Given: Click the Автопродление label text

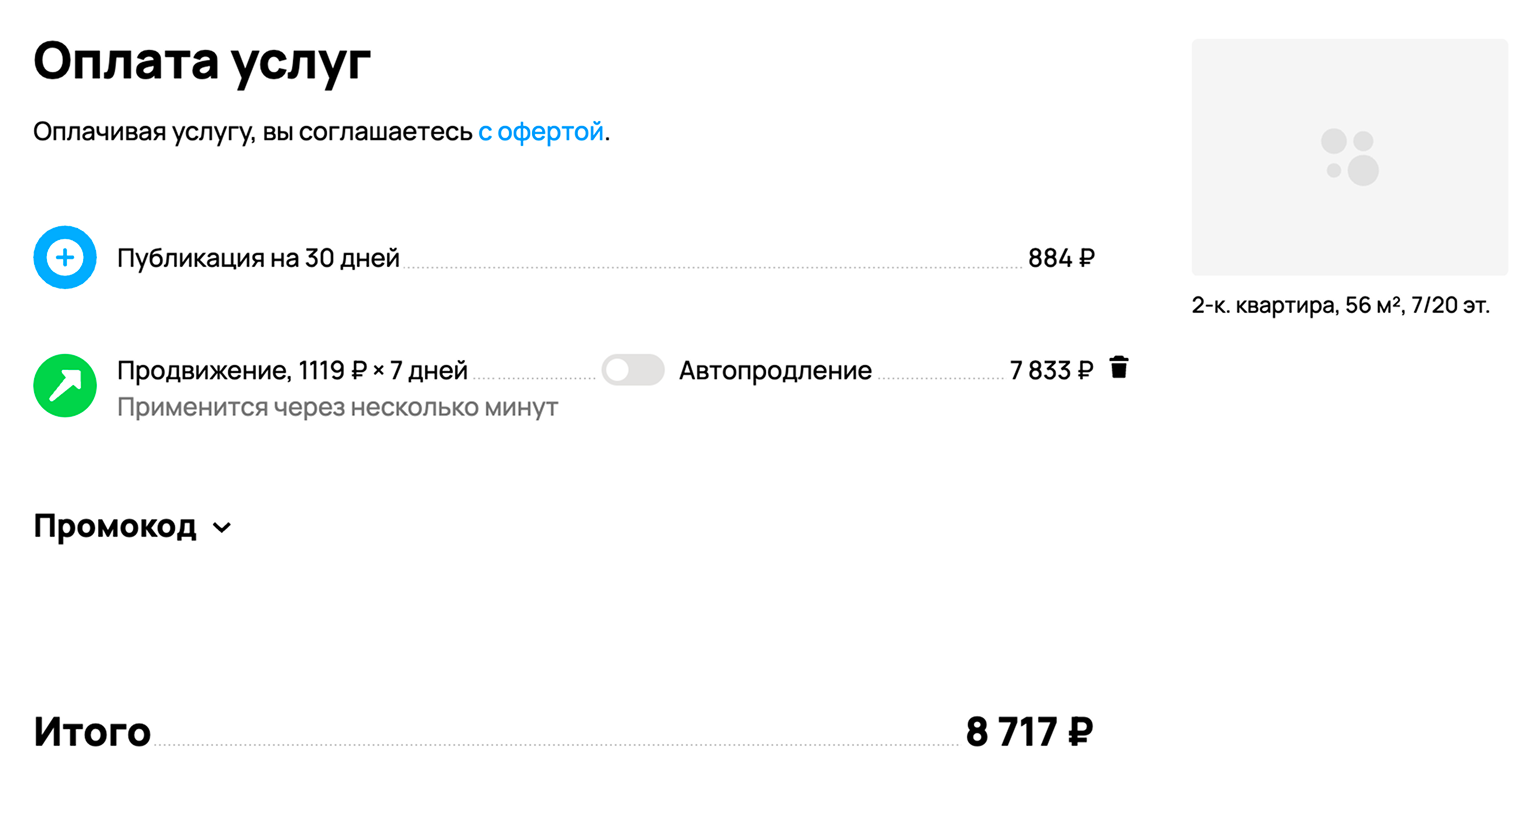Looking at the screenshot, I should [x=775, y=371].
